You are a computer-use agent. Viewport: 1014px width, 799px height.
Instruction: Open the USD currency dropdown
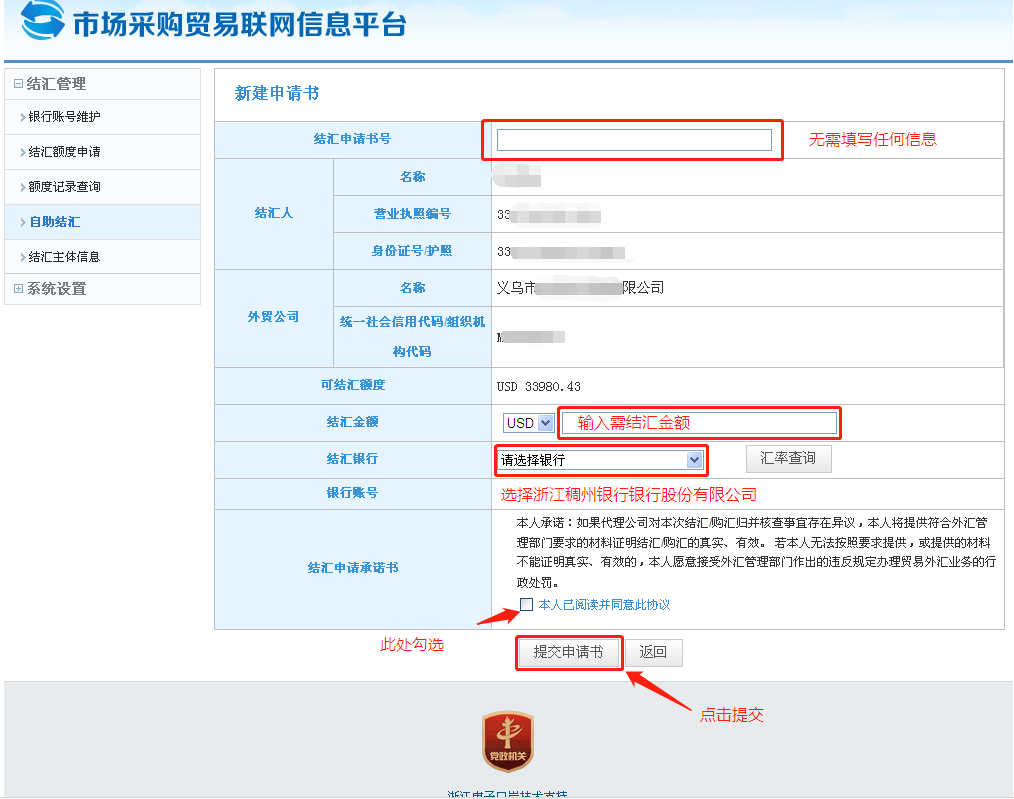[528, 423]
